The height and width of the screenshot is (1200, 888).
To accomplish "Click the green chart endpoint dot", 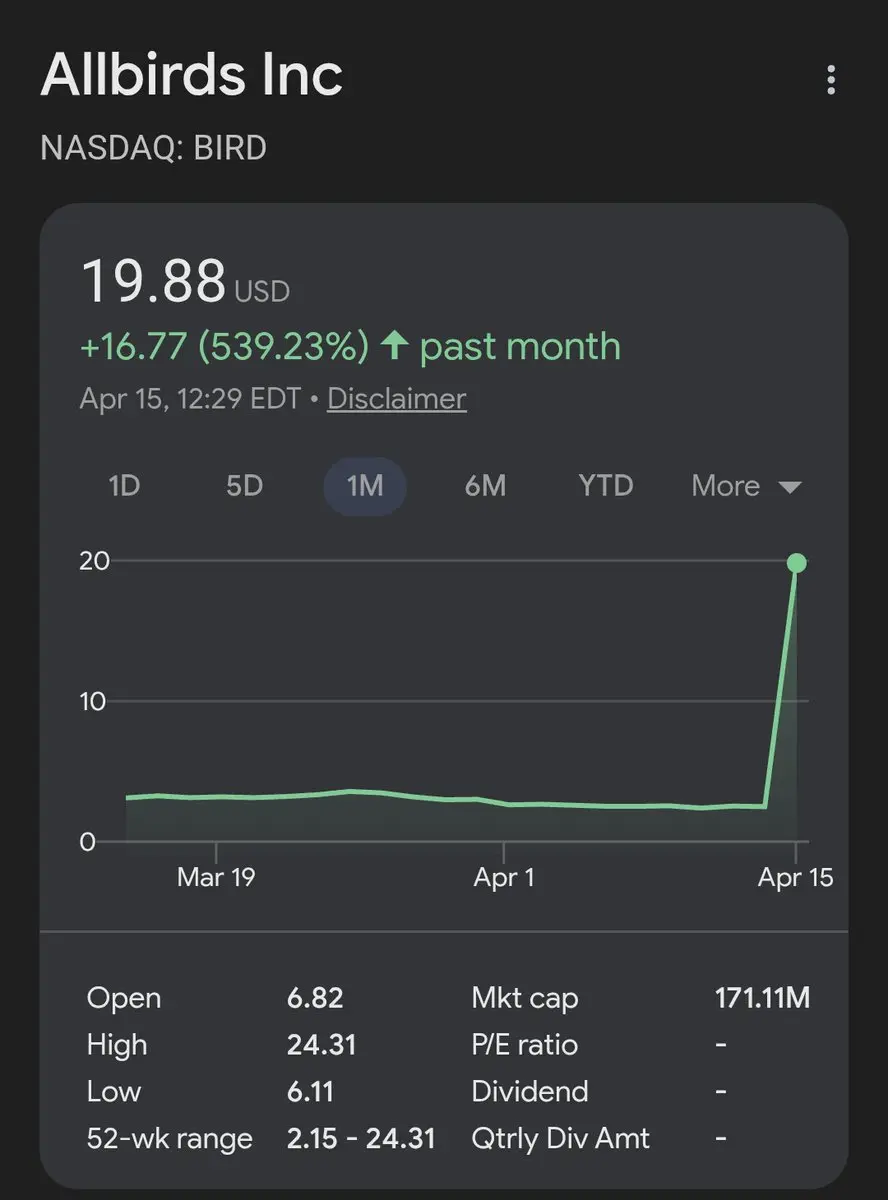I will pyautogui.click(x=796, y=563).
